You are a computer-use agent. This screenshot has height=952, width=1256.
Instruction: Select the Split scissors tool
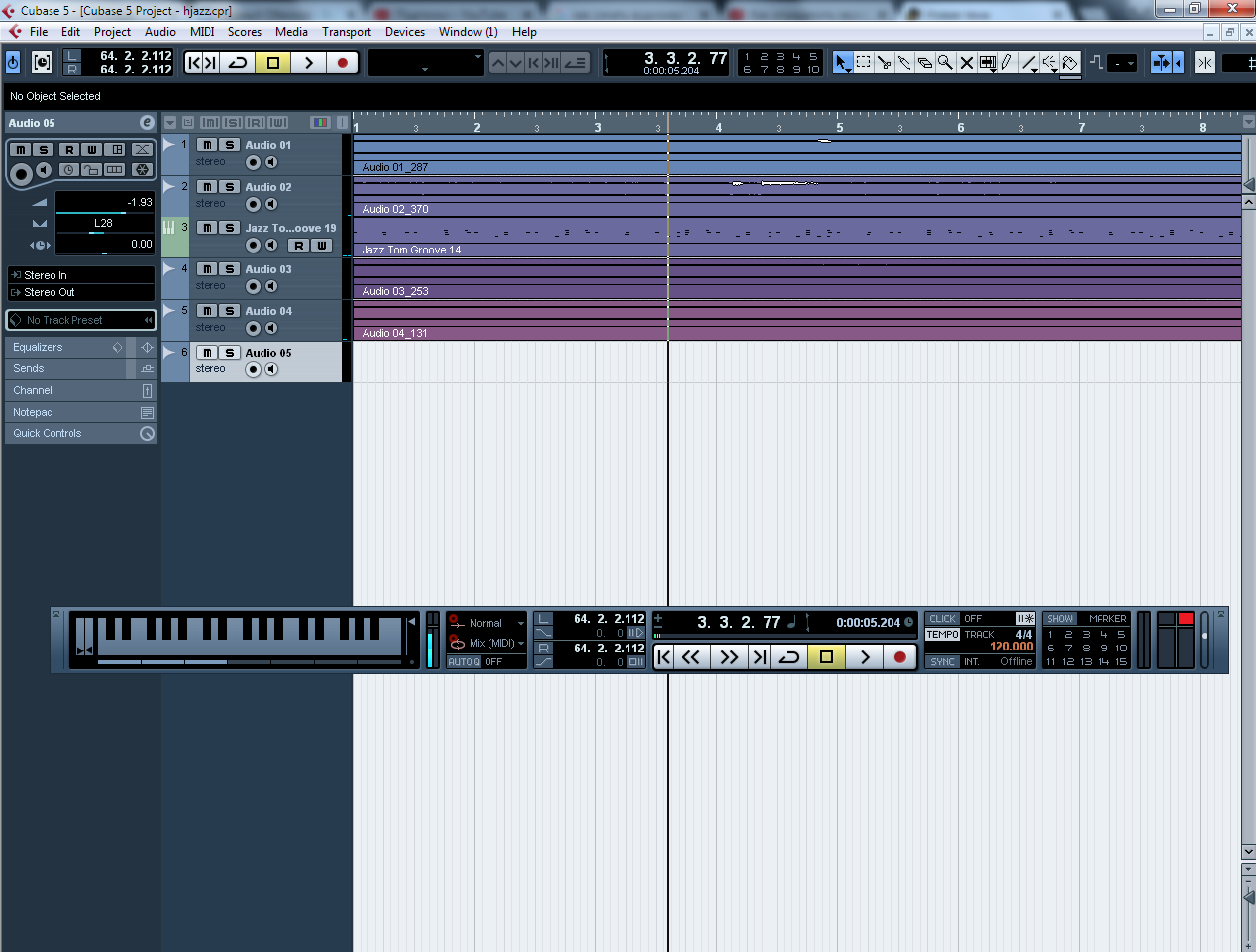(x=885, y=63)
